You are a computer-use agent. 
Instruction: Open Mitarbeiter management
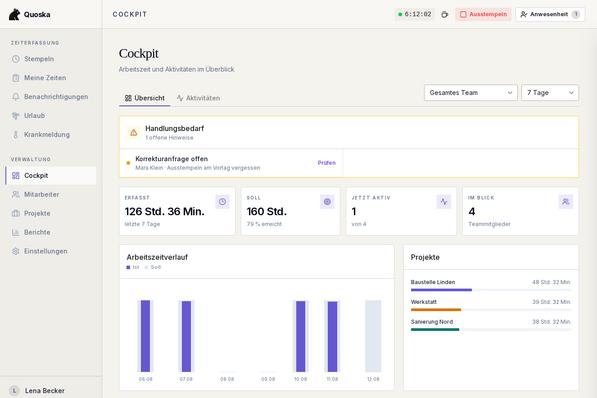[51, 195]
